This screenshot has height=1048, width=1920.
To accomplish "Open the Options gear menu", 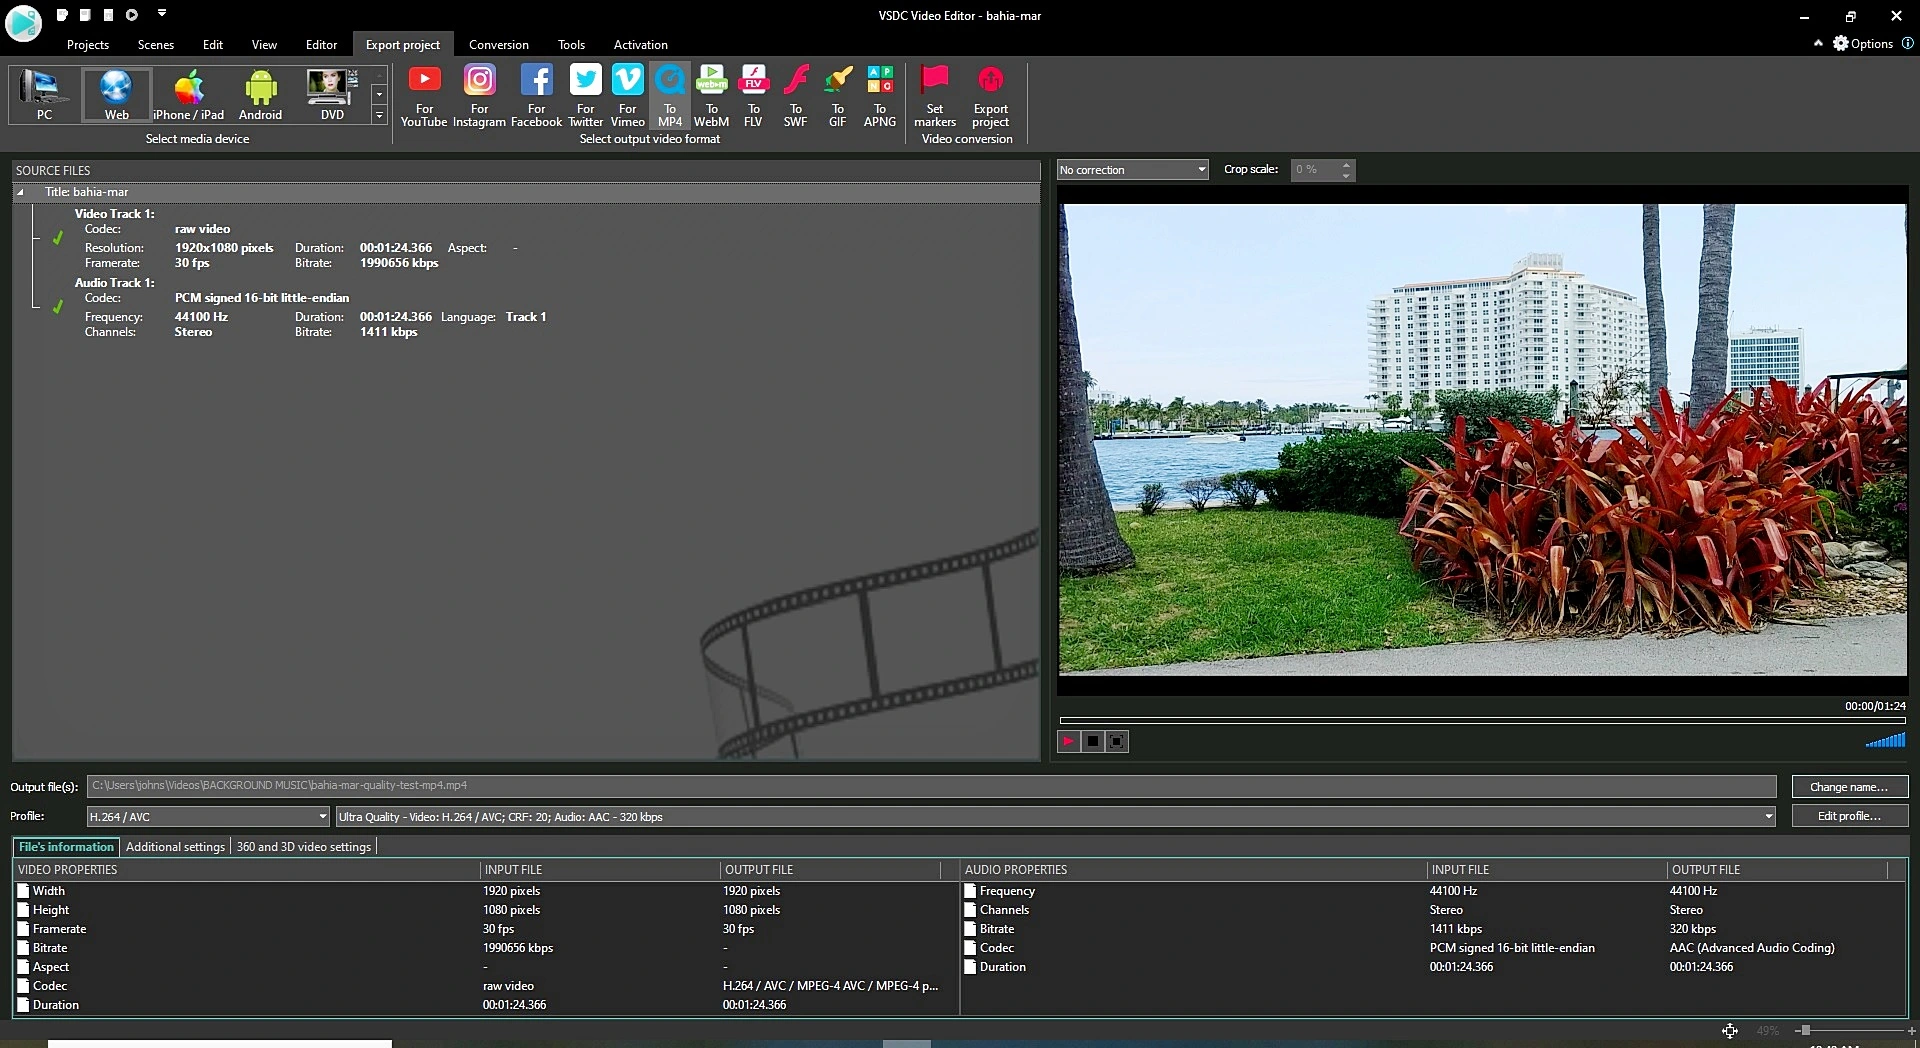I will [1862, 43].
